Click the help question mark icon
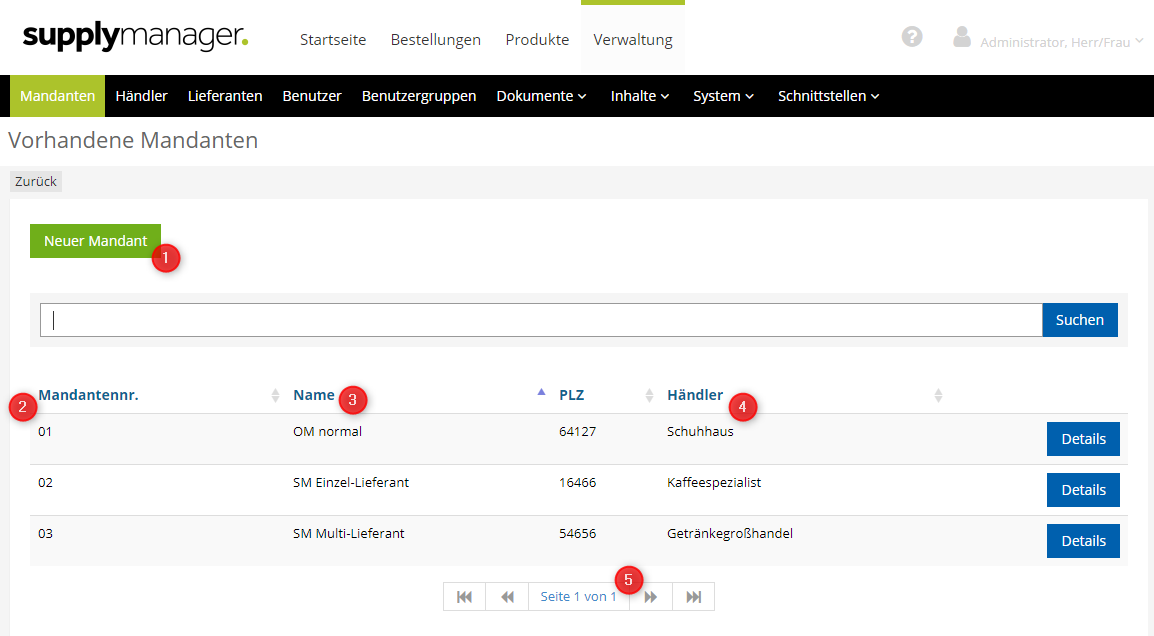The height and width of the screenshot is (636, 1154). coord(911,37)
